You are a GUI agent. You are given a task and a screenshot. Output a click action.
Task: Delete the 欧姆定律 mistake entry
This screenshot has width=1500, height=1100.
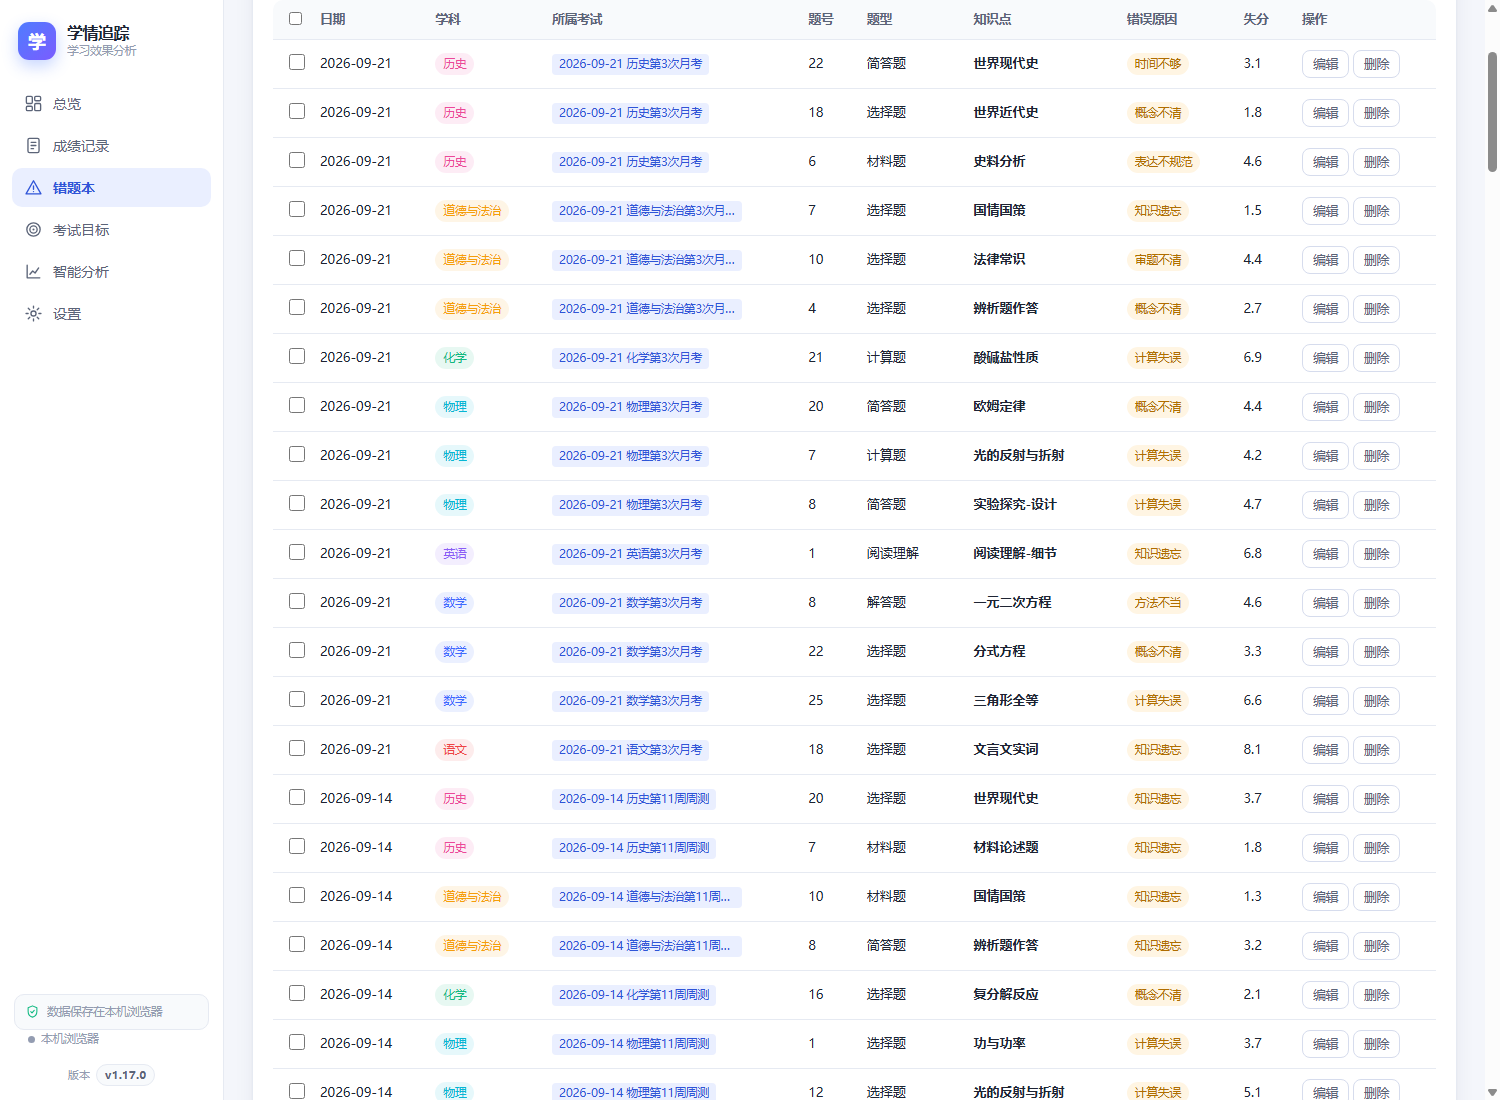coord(1376,407)
